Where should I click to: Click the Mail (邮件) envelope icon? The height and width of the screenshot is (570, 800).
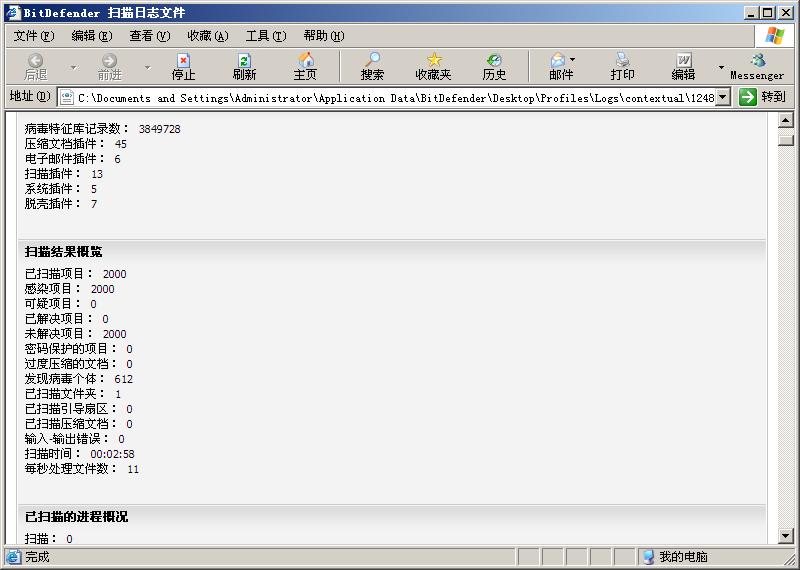pos(558,60)
